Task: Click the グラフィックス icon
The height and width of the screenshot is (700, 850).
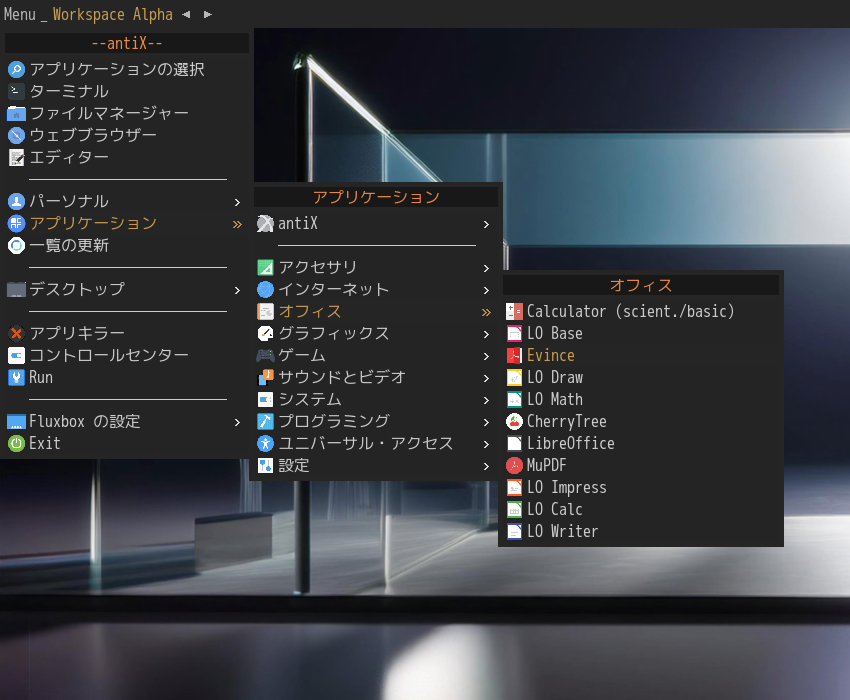Action: tap(265, 333)
